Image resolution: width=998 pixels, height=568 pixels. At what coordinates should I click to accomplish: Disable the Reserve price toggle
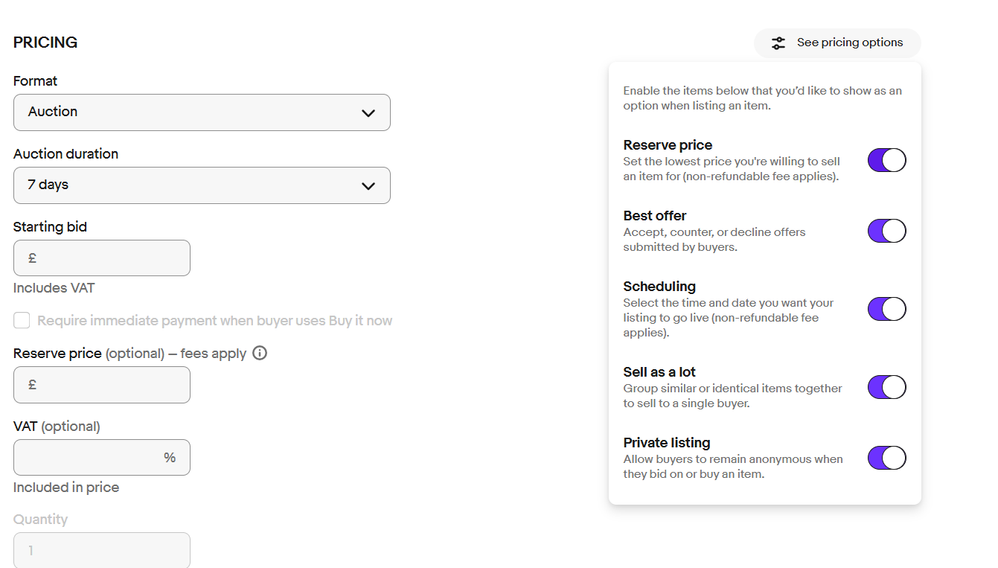click(886, 160)
